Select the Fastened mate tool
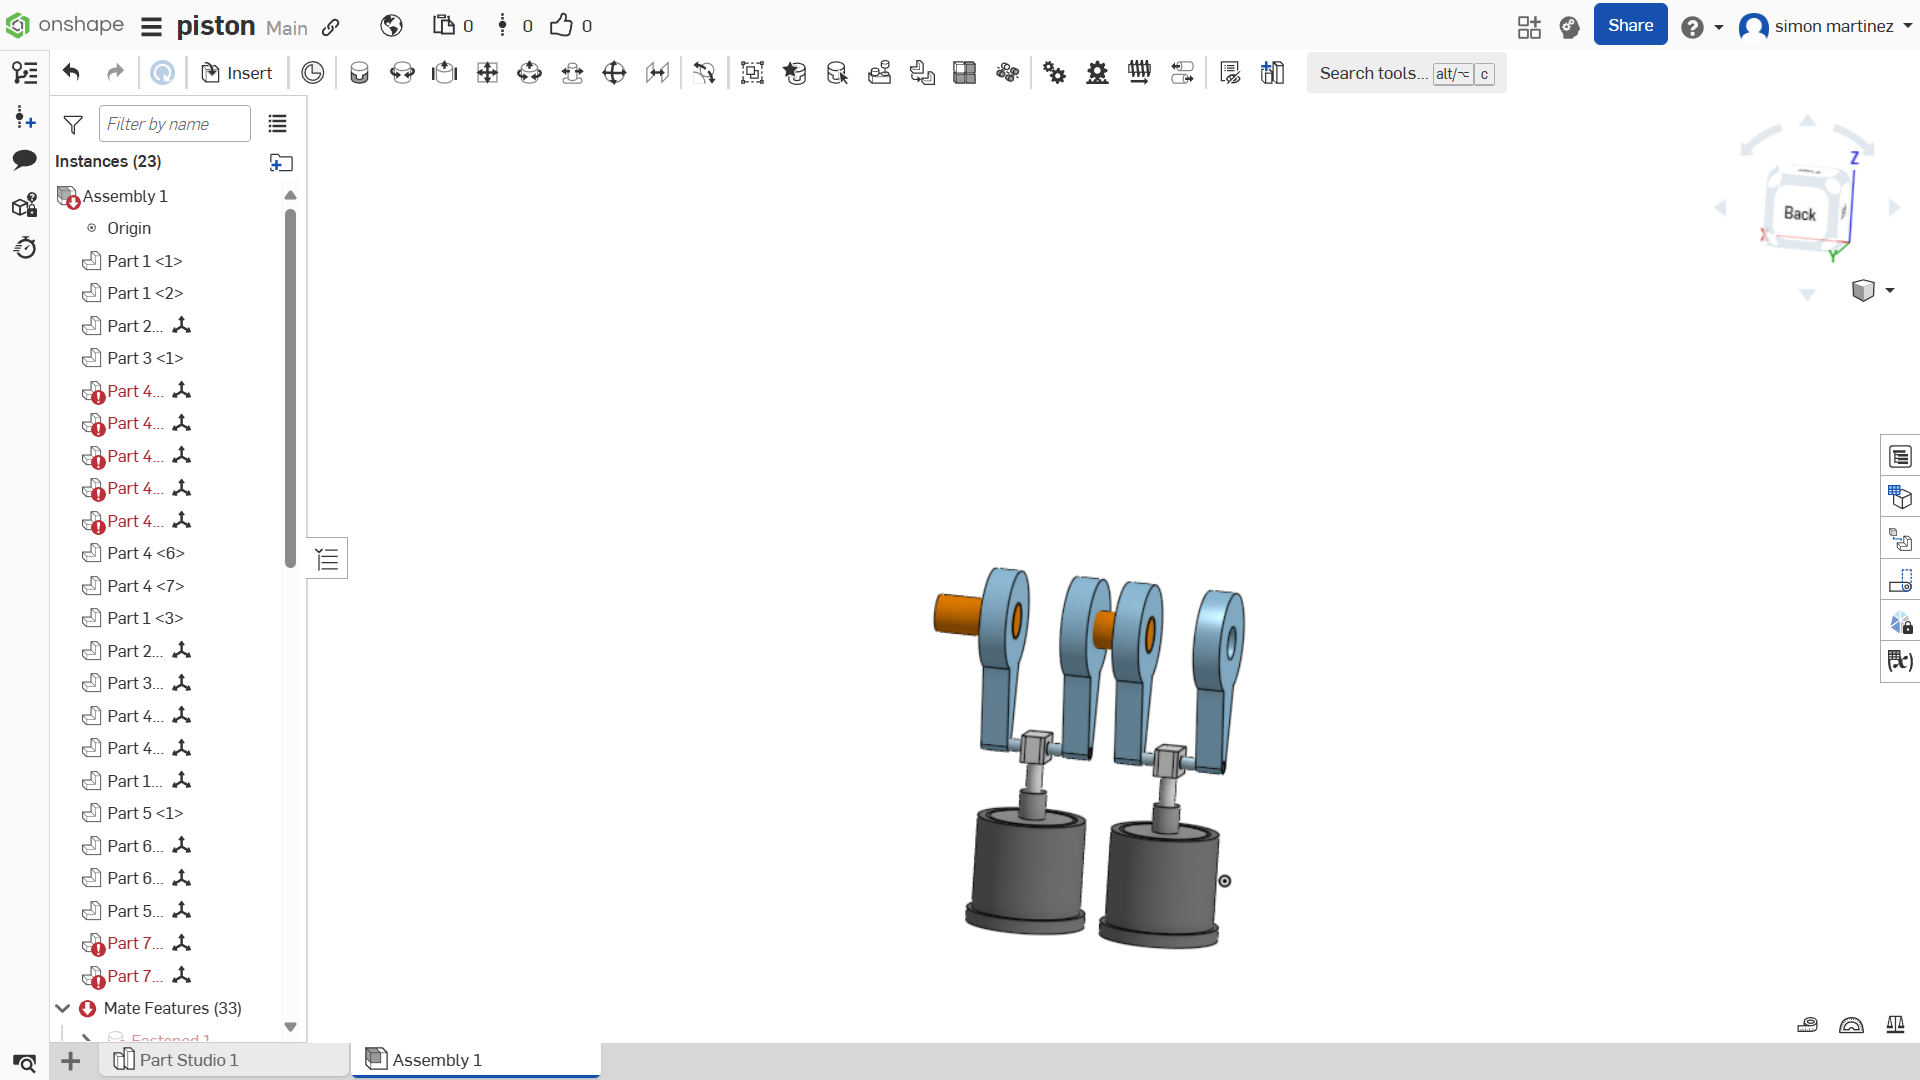 tap(359, 72)
